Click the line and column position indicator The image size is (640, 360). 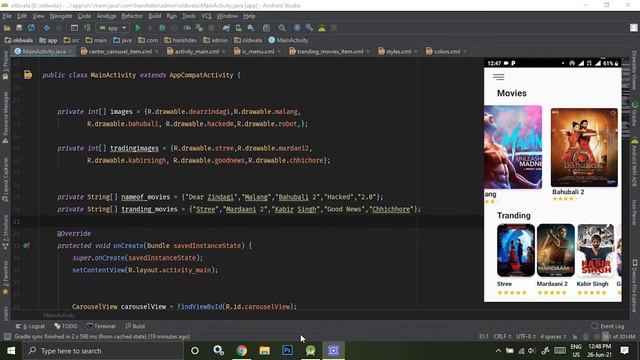483,337
